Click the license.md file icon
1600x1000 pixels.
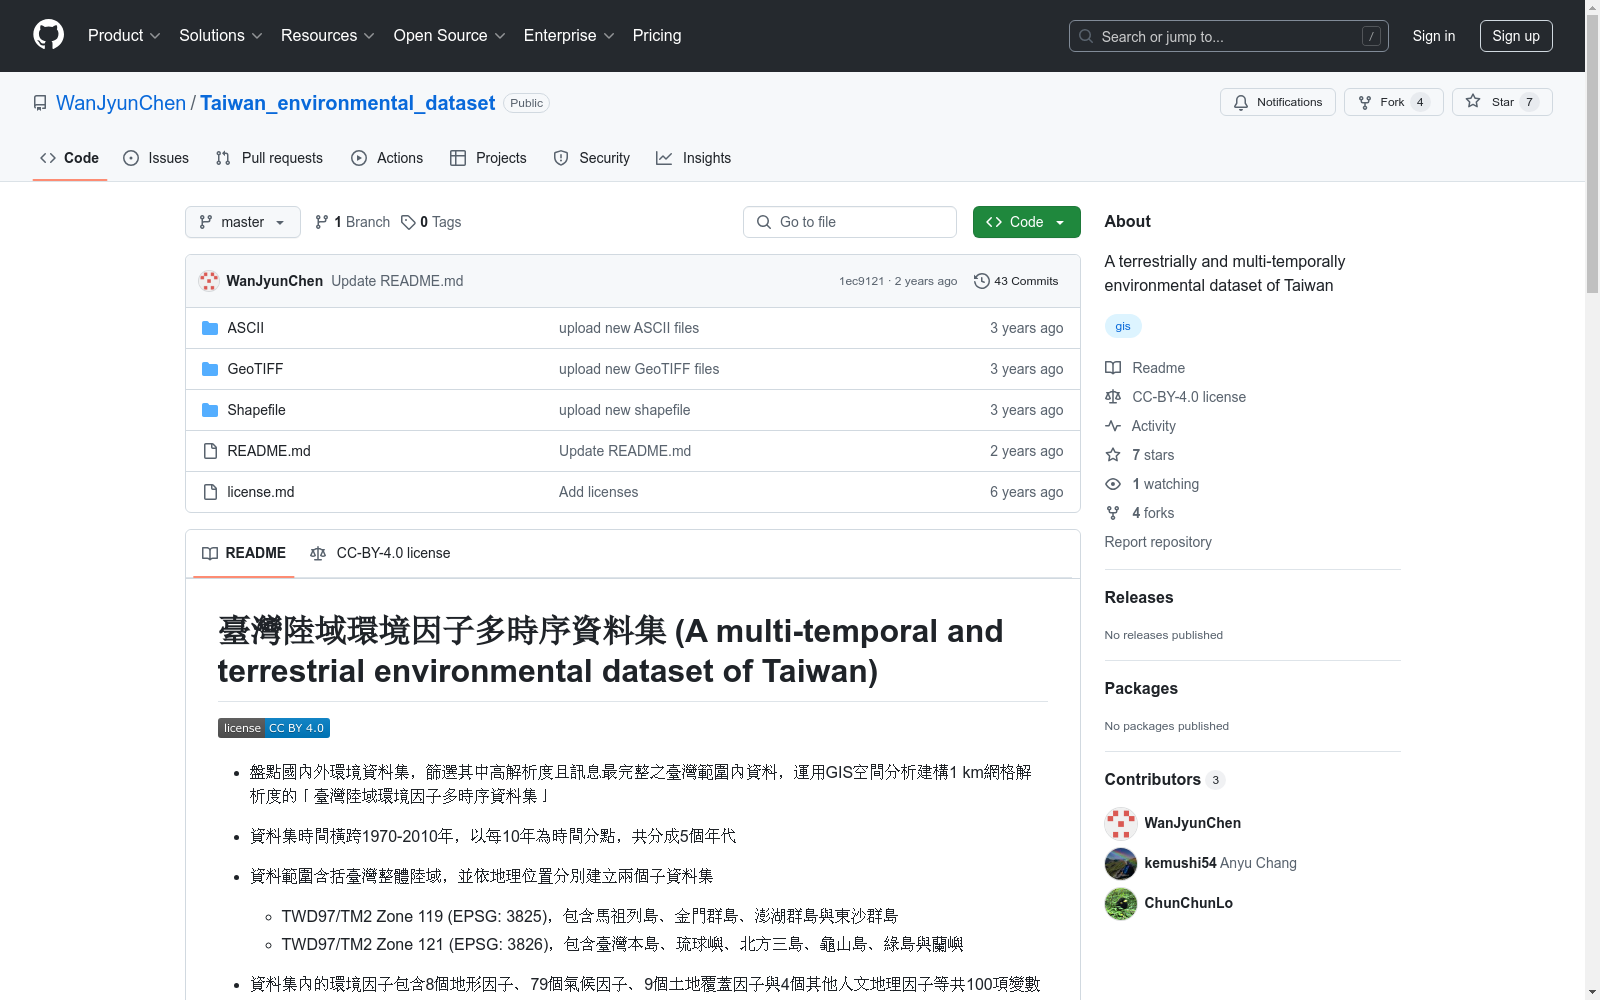[210, 492]
